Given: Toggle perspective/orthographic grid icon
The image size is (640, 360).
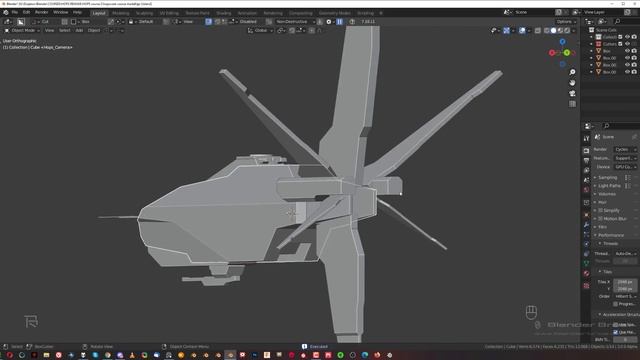Looking at the screenshot, I should (x=572, y=104).
